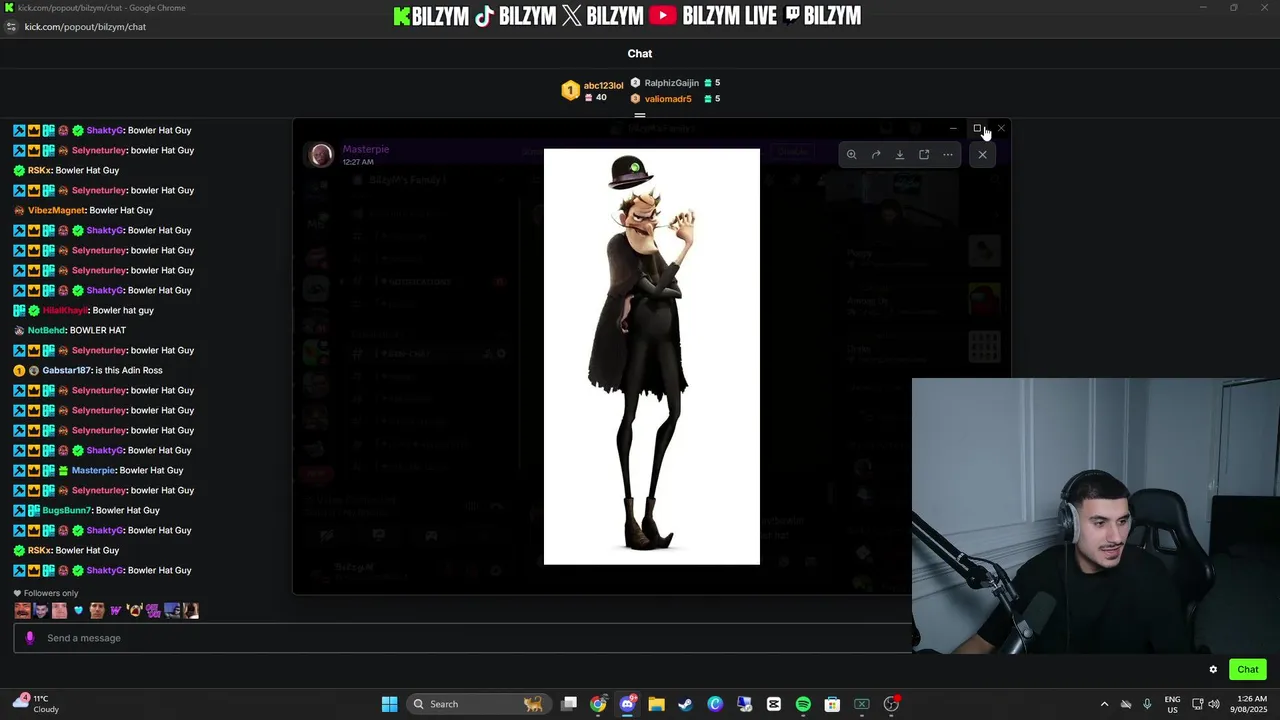Open CapCut on taskbar
Image resolution: width=1280 pixels, height=720 pixels.
click(x=774, y=704)
